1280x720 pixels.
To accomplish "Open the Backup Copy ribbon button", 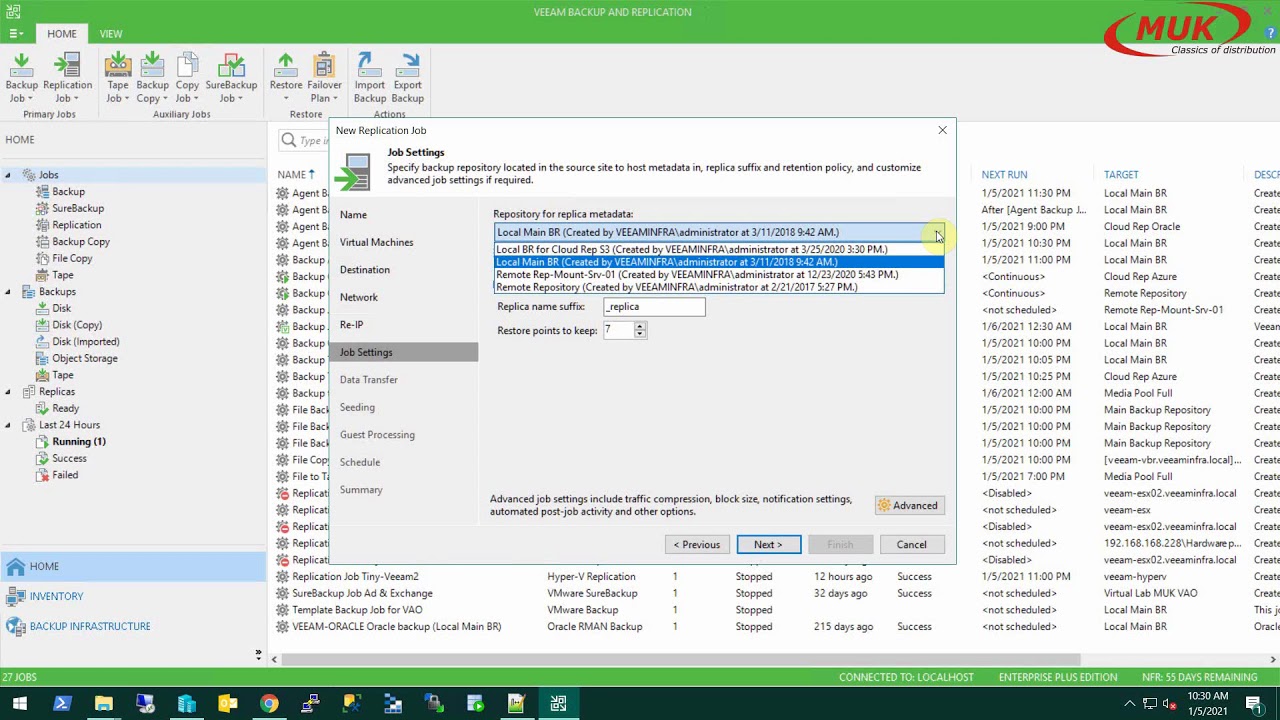I will (x=152, y=77).
